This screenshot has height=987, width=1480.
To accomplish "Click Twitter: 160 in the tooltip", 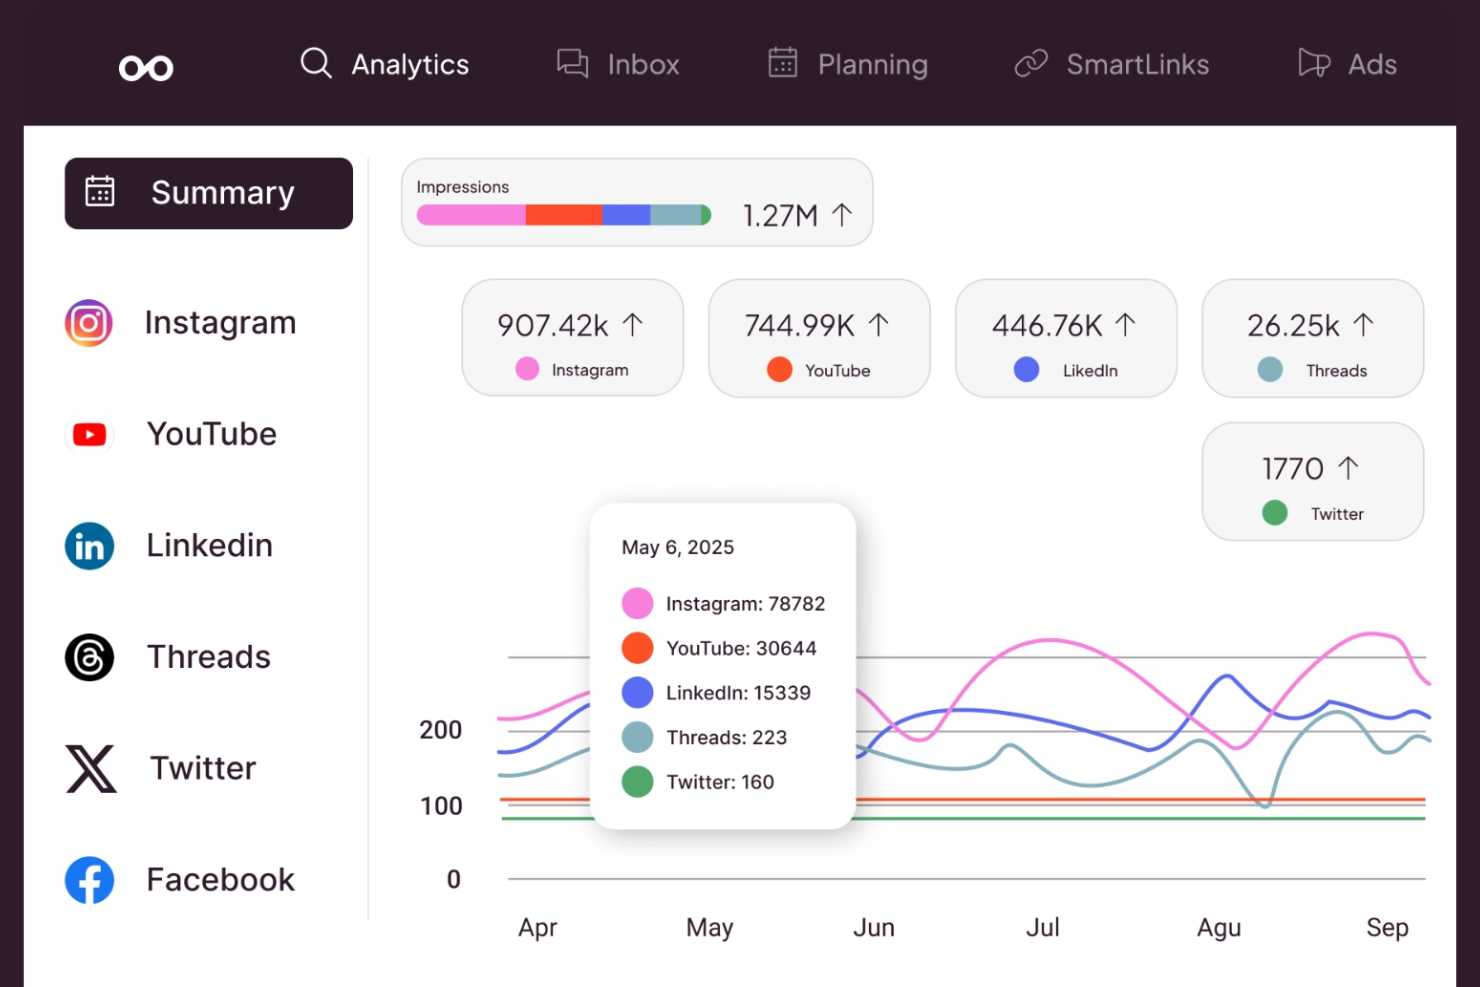I will tap(720, 782).
